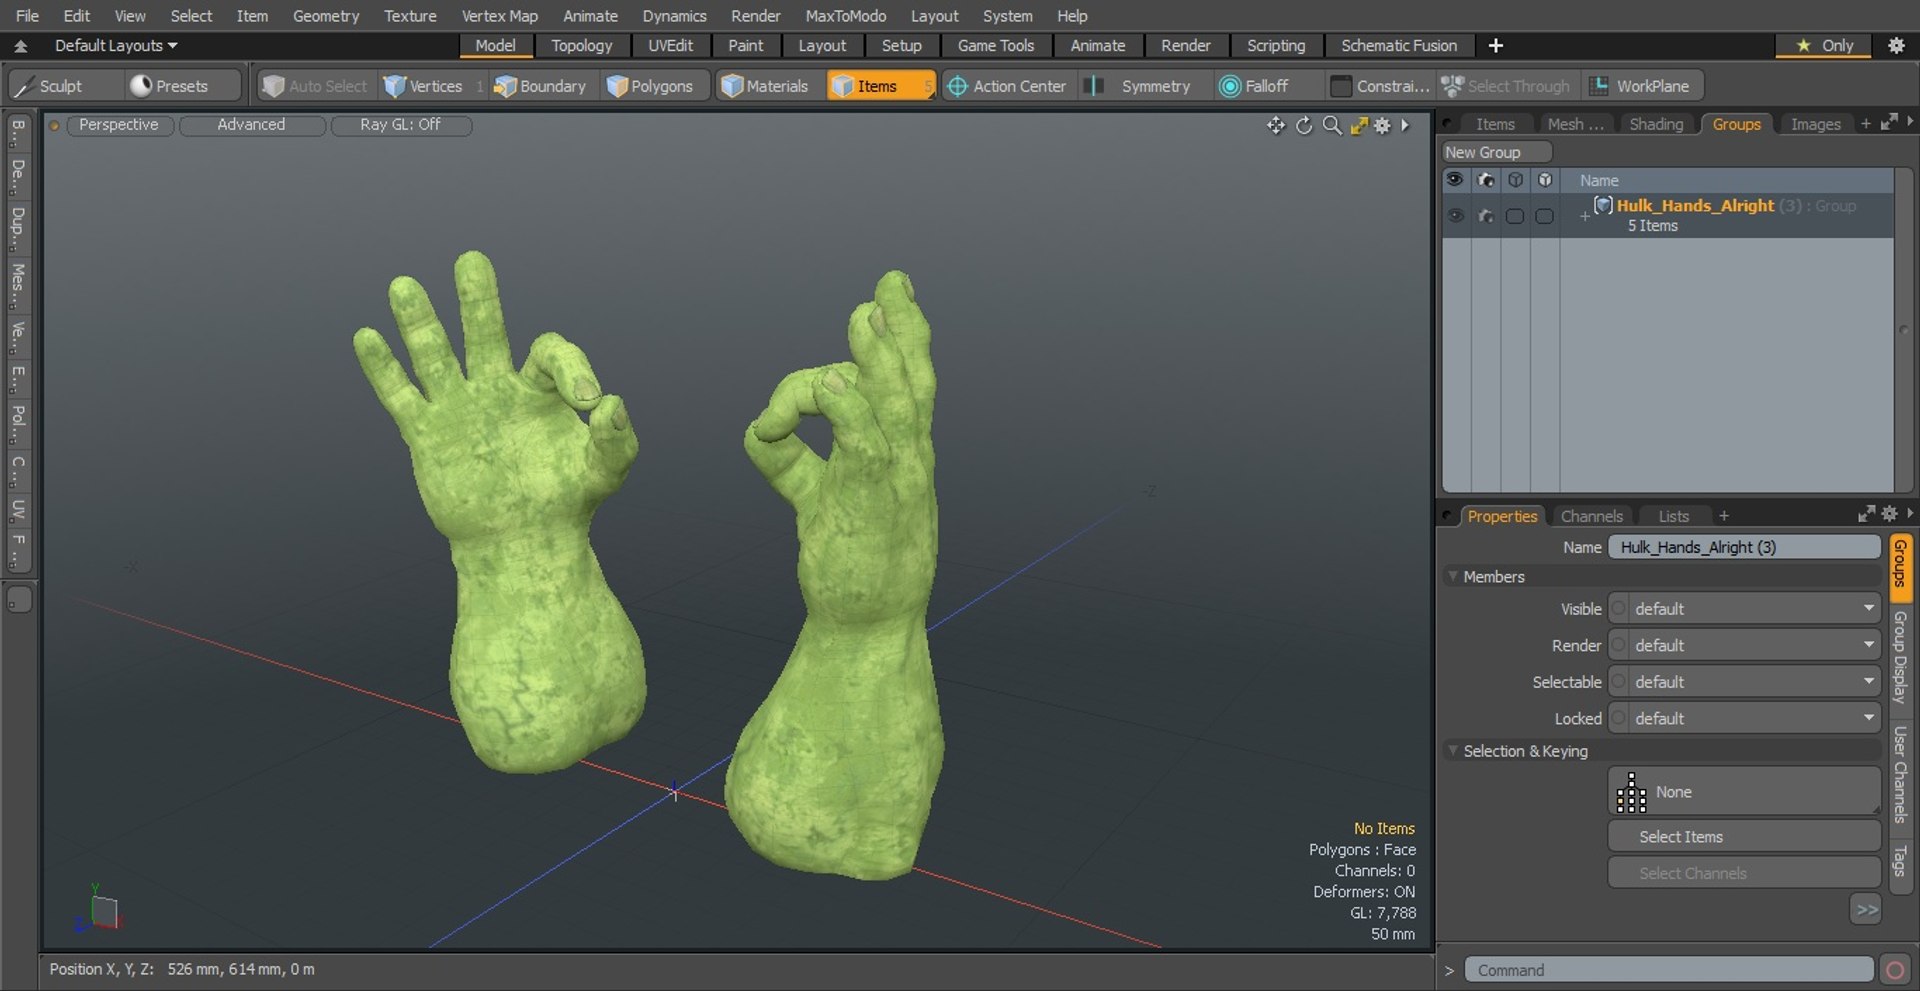Open the WorkPlane menu
1920x991 pixels.
click(x=1642, y=86)
